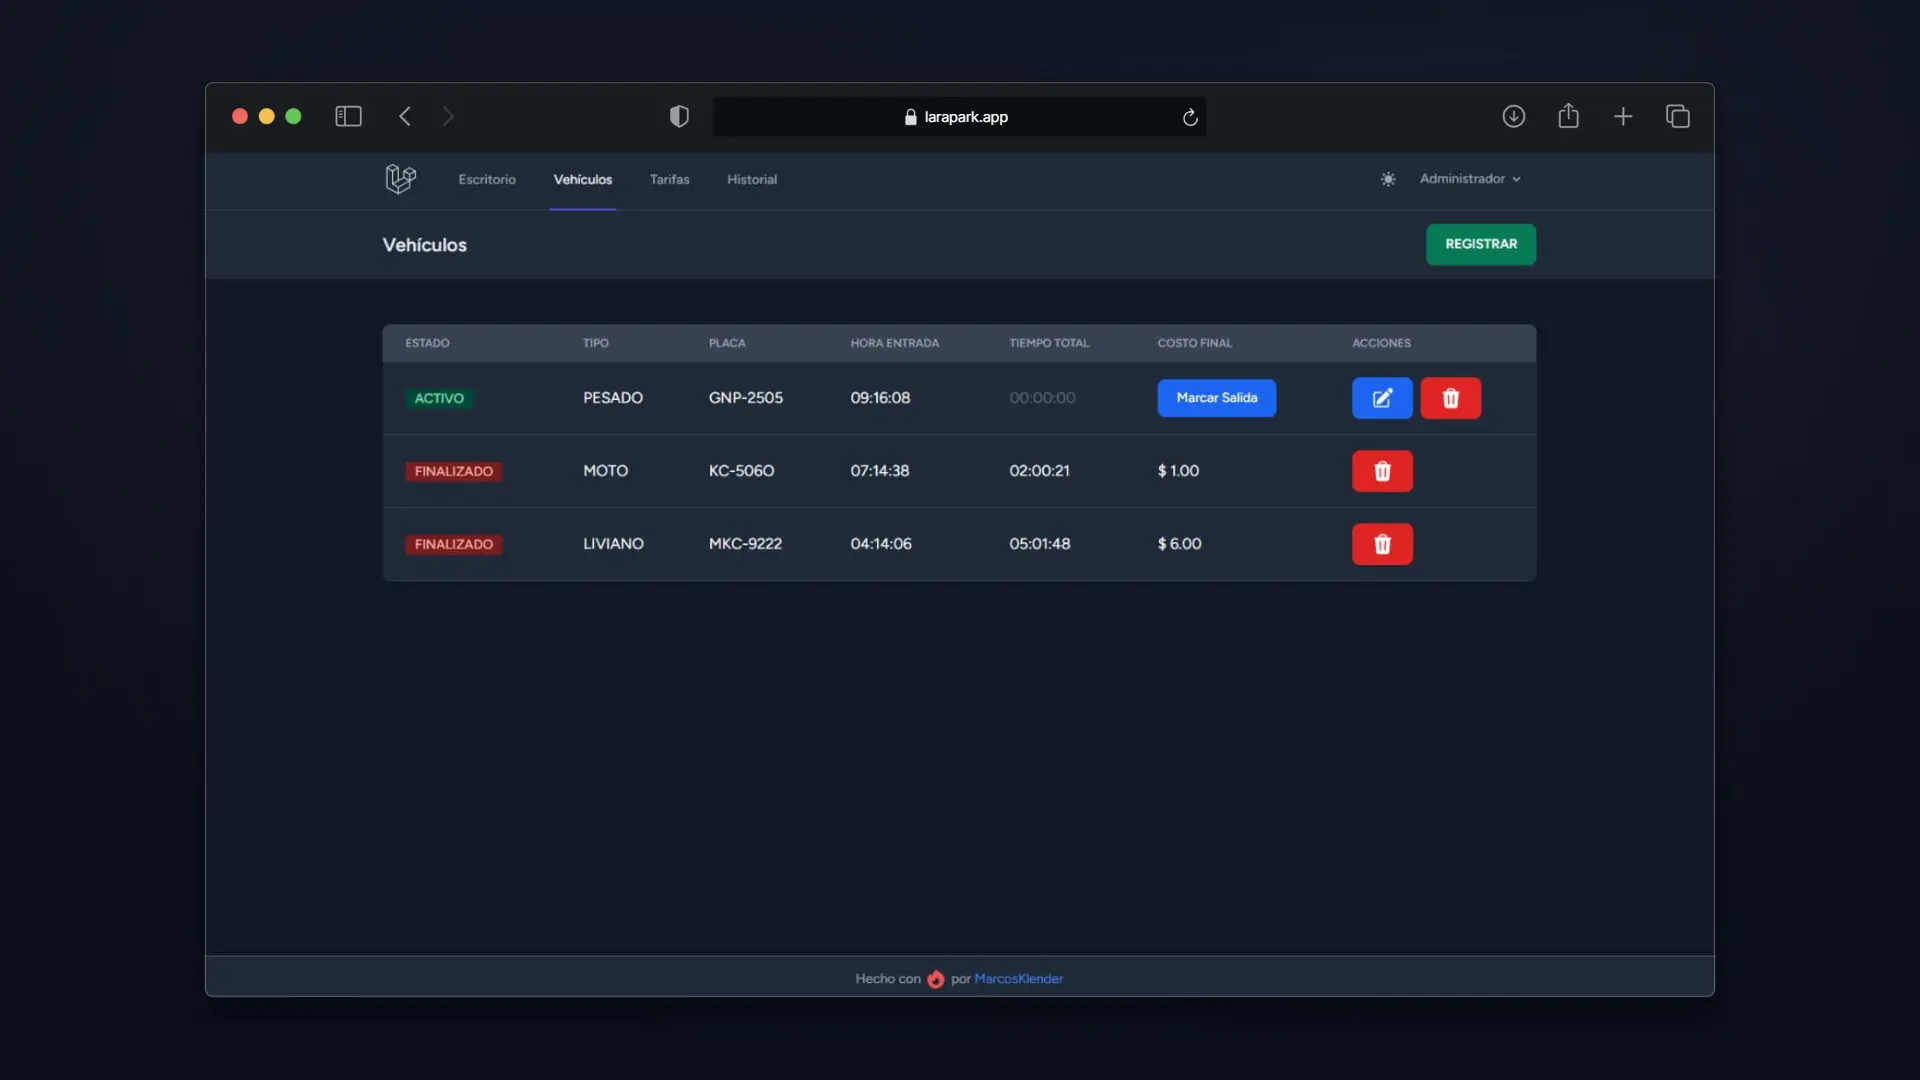Open a new browser tab
This screenshot has width=1920, height=1080.
(x=1623, y=117)
